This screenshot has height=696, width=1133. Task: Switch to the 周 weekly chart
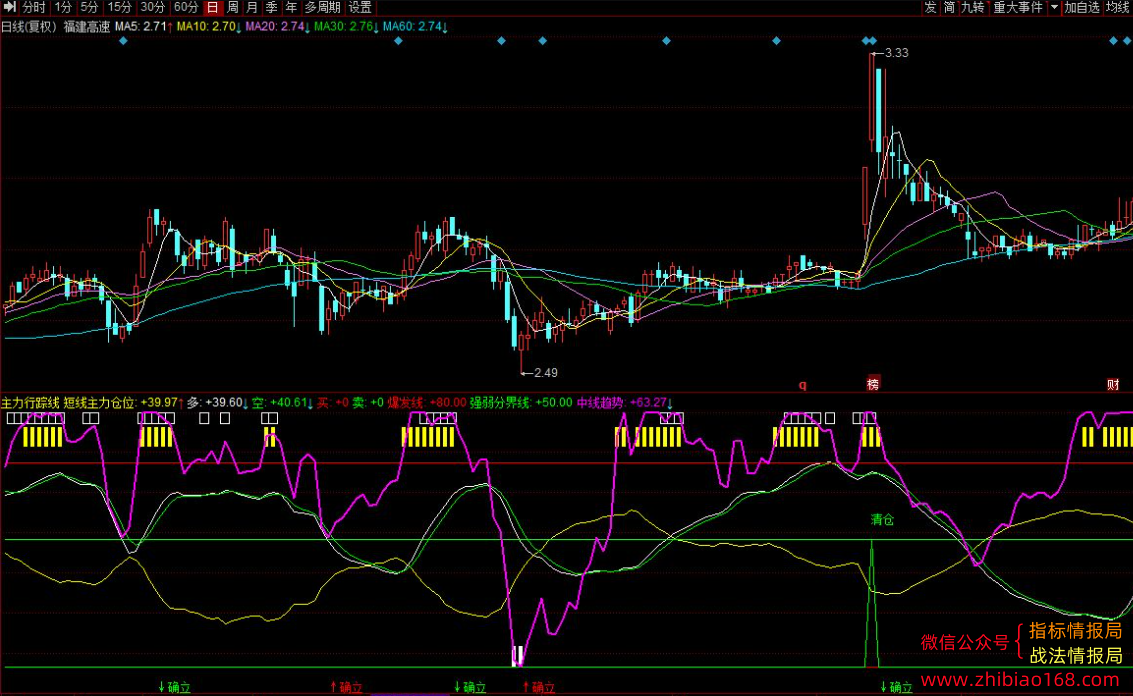(233, 7)
